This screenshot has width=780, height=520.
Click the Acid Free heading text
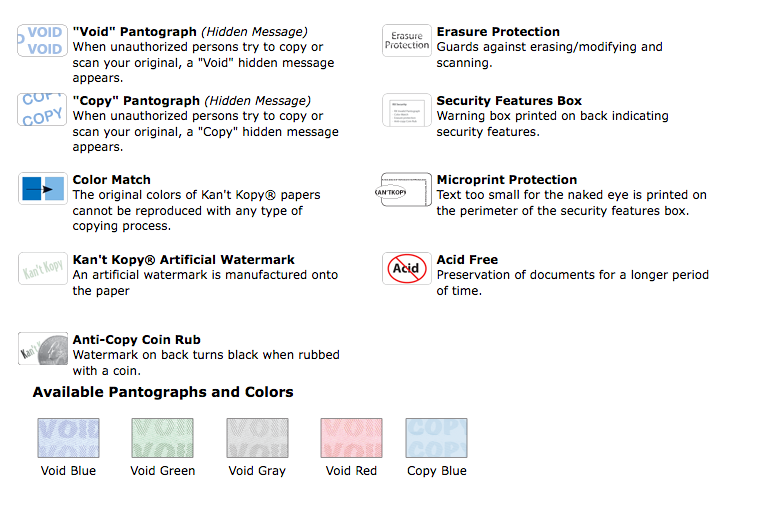pos(467,260)
